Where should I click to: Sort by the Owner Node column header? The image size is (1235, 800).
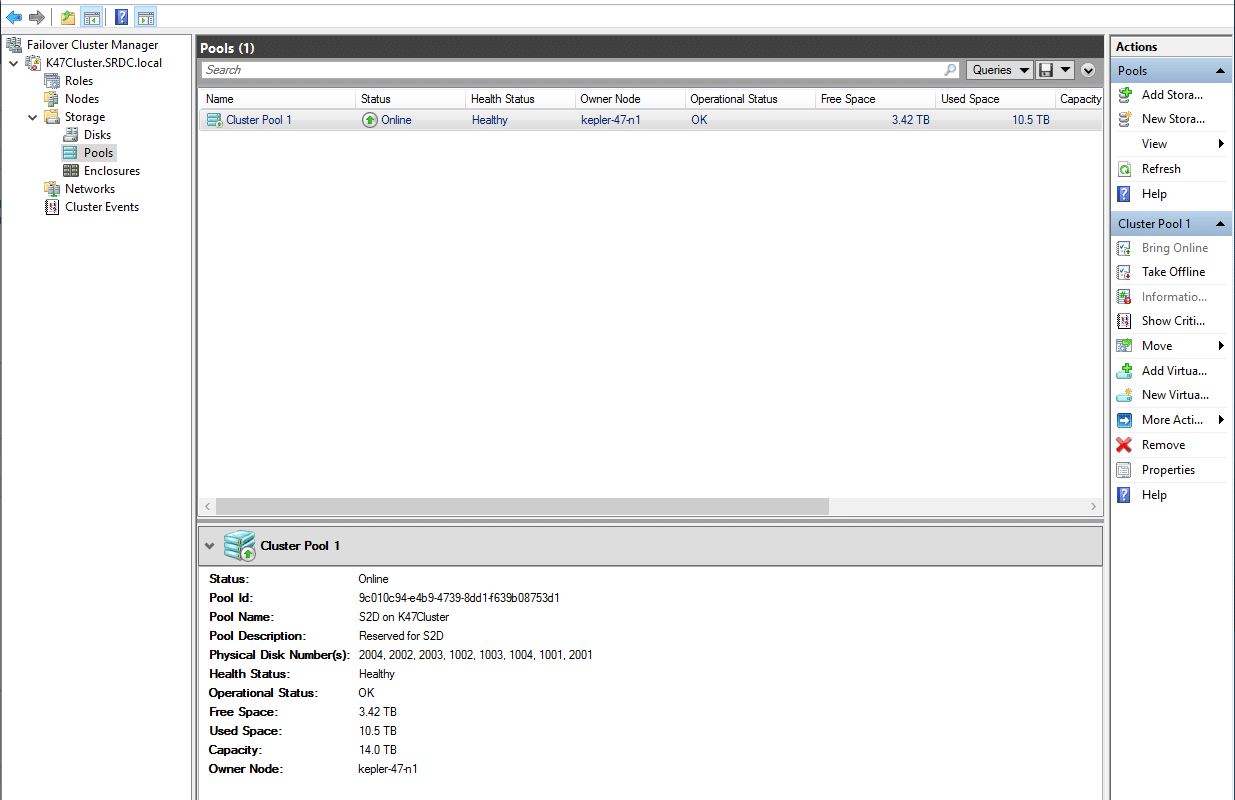pyautogui.click(x=630, y=99)
